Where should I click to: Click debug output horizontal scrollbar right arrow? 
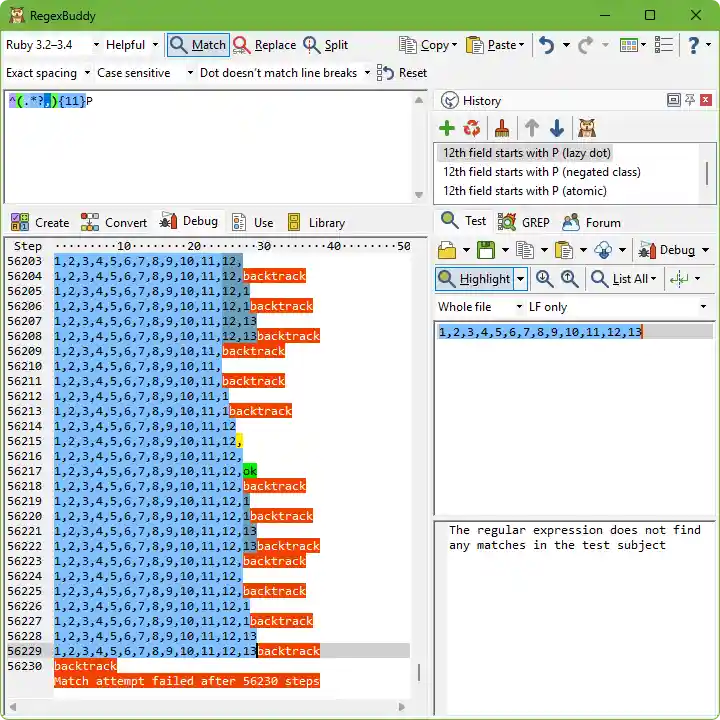[x=402, y=707]
